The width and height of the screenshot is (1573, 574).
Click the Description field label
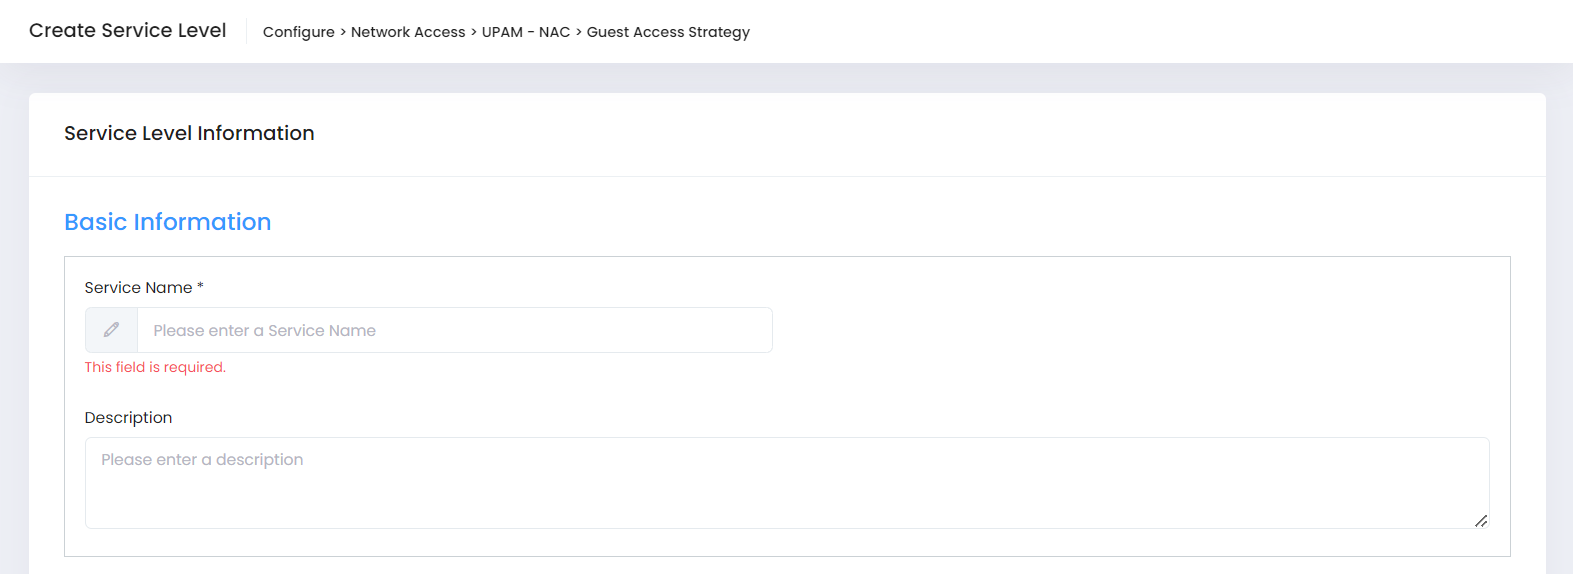click(128, 418)
